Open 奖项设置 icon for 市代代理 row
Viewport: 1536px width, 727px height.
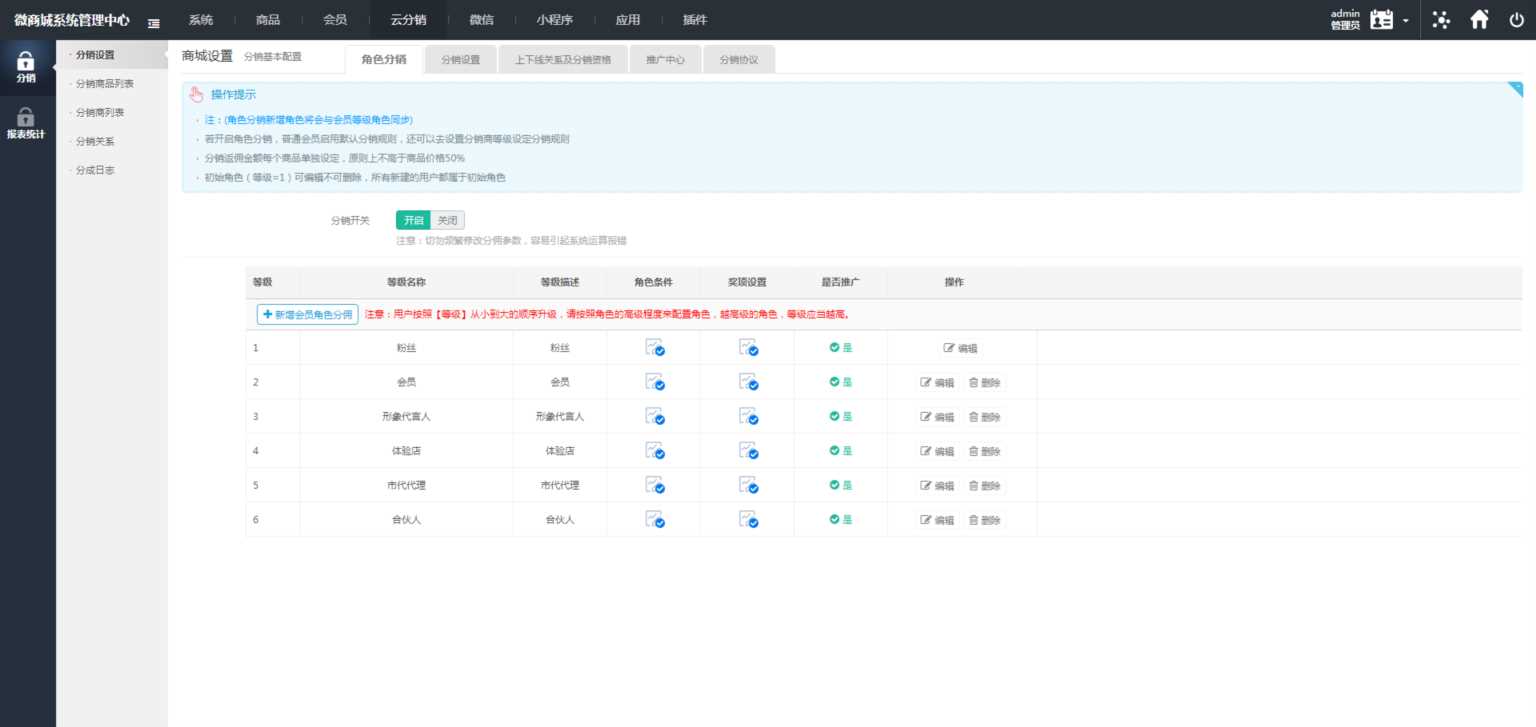point(748,485)
